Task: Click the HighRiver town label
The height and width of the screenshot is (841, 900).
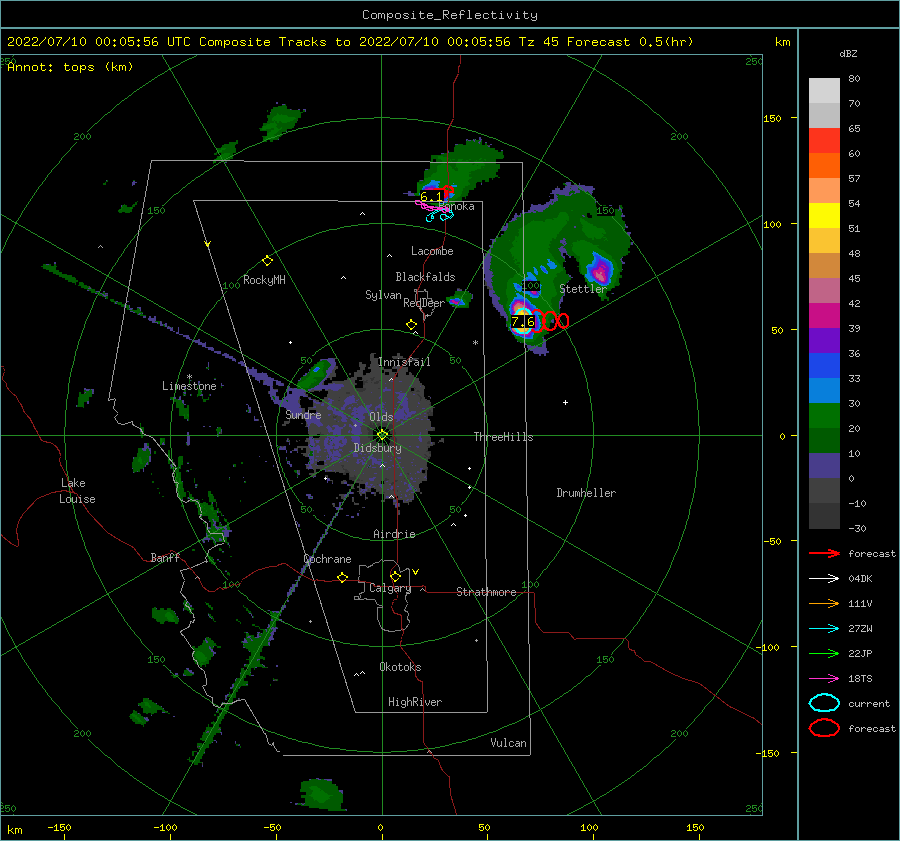Action: [415, 702]
